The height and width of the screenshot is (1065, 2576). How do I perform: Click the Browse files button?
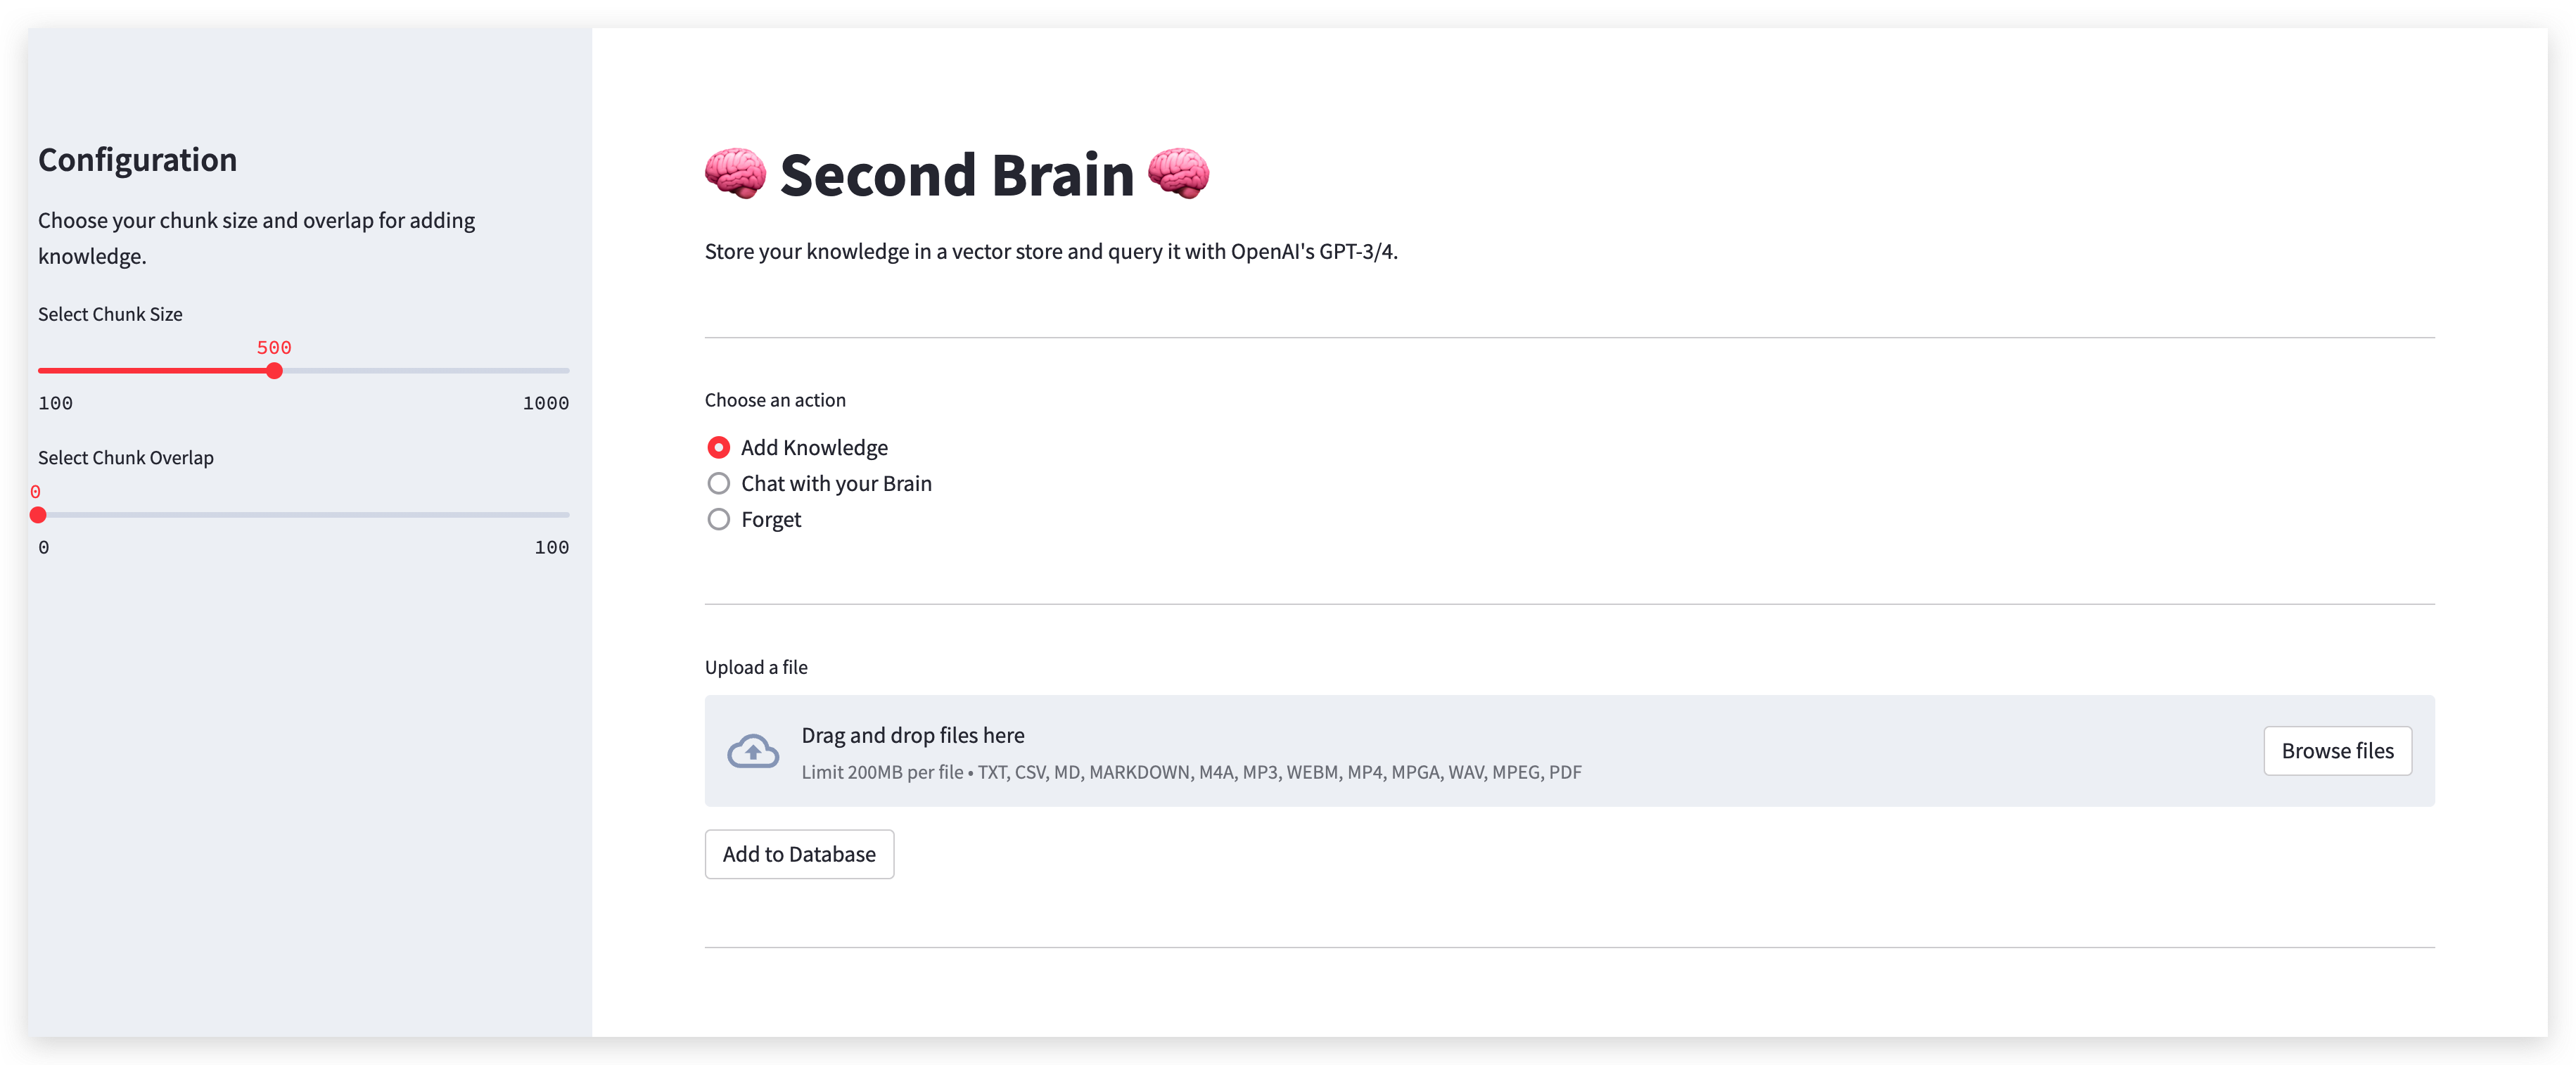click(2336, 750)
